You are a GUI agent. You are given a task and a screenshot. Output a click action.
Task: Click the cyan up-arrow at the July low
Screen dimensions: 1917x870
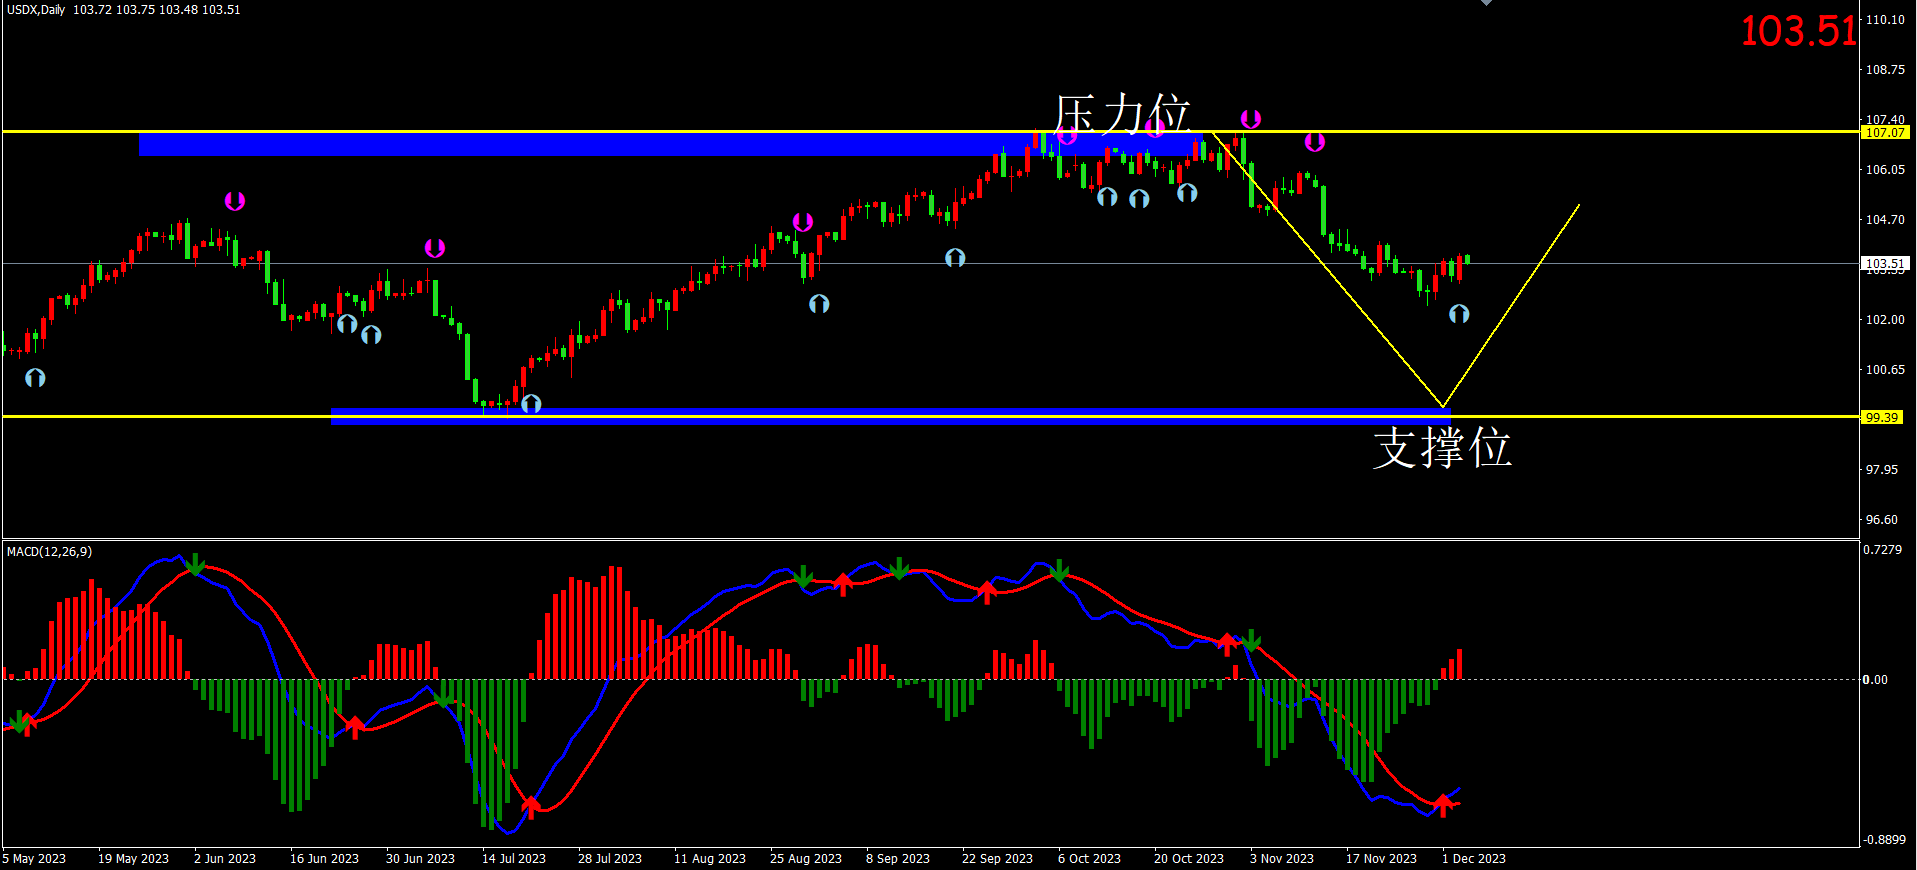click(531, 403)
